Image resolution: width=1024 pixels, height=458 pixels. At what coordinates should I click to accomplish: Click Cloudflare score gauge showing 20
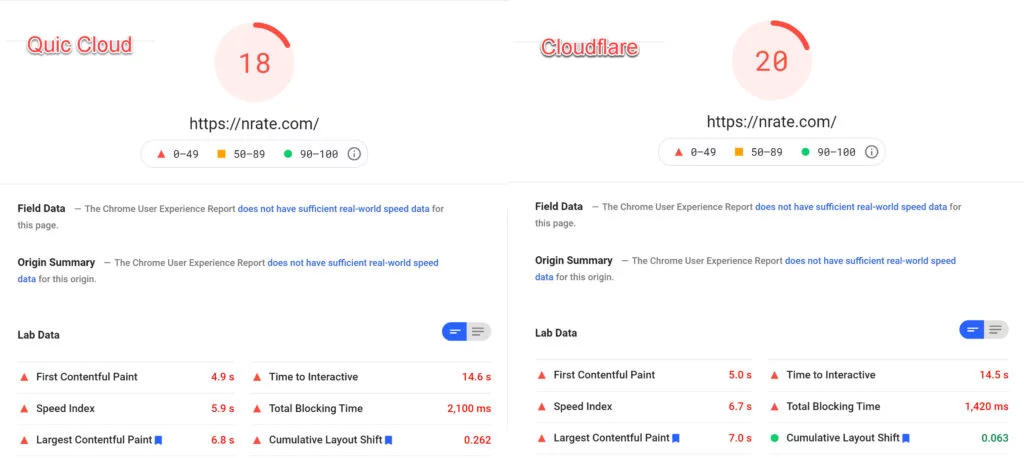771,60
